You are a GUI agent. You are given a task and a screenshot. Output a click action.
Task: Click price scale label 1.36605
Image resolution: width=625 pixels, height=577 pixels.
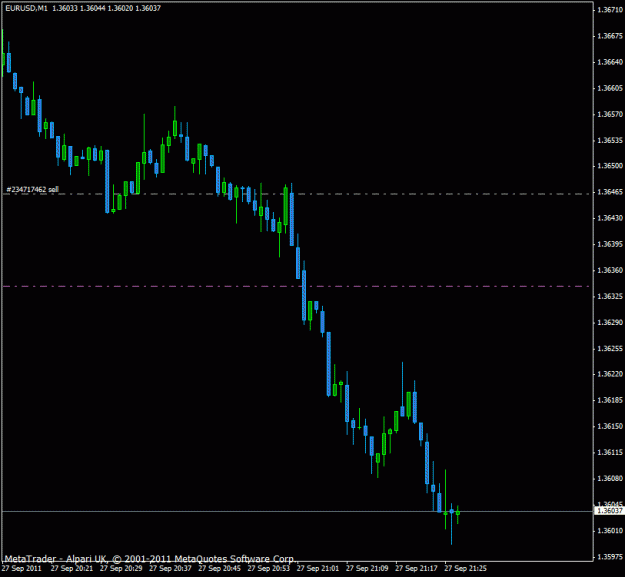[x=610, y=88]
